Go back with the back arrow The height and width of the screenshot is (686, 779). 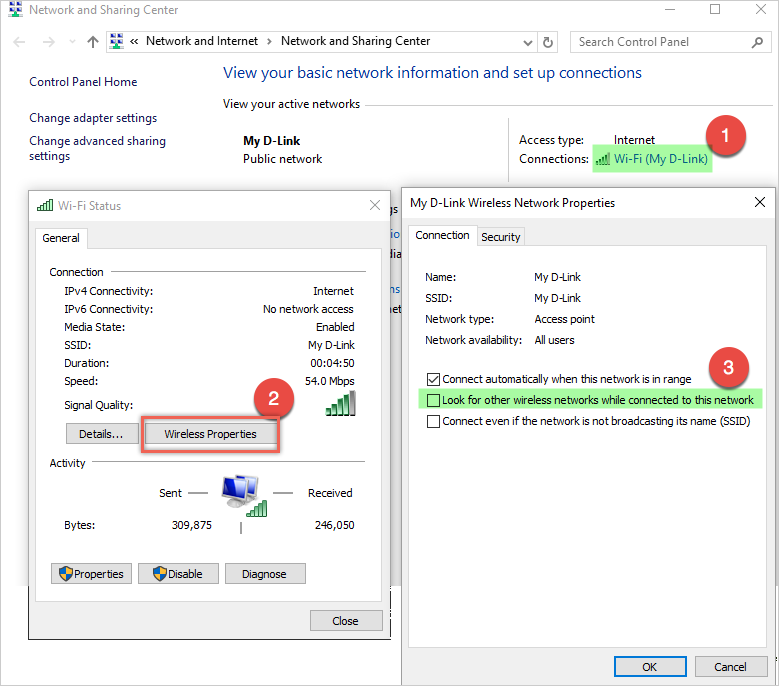19,42
